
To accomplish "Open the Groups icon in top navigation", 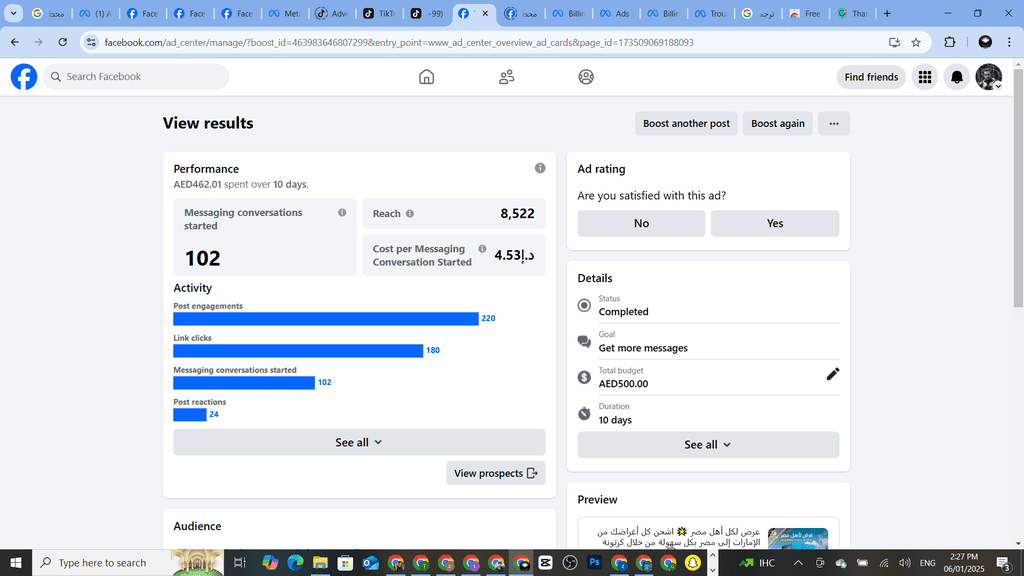I will coord(586,76).
